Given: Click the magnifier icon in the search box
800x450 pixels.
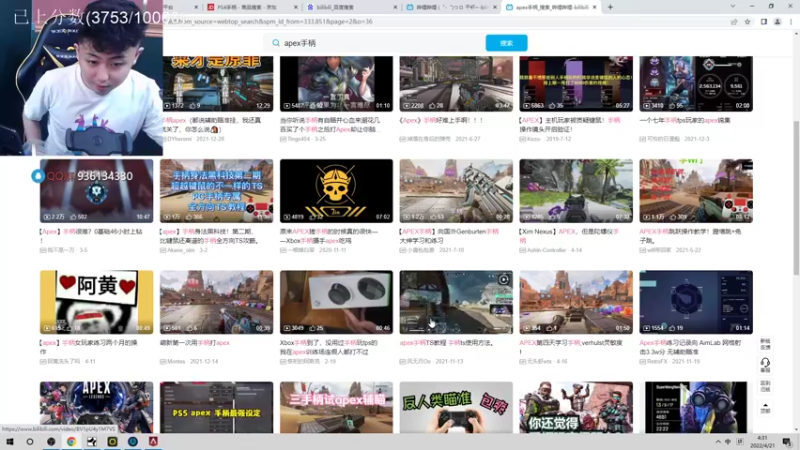Looking at the screenshot, I should pos(276,43).
